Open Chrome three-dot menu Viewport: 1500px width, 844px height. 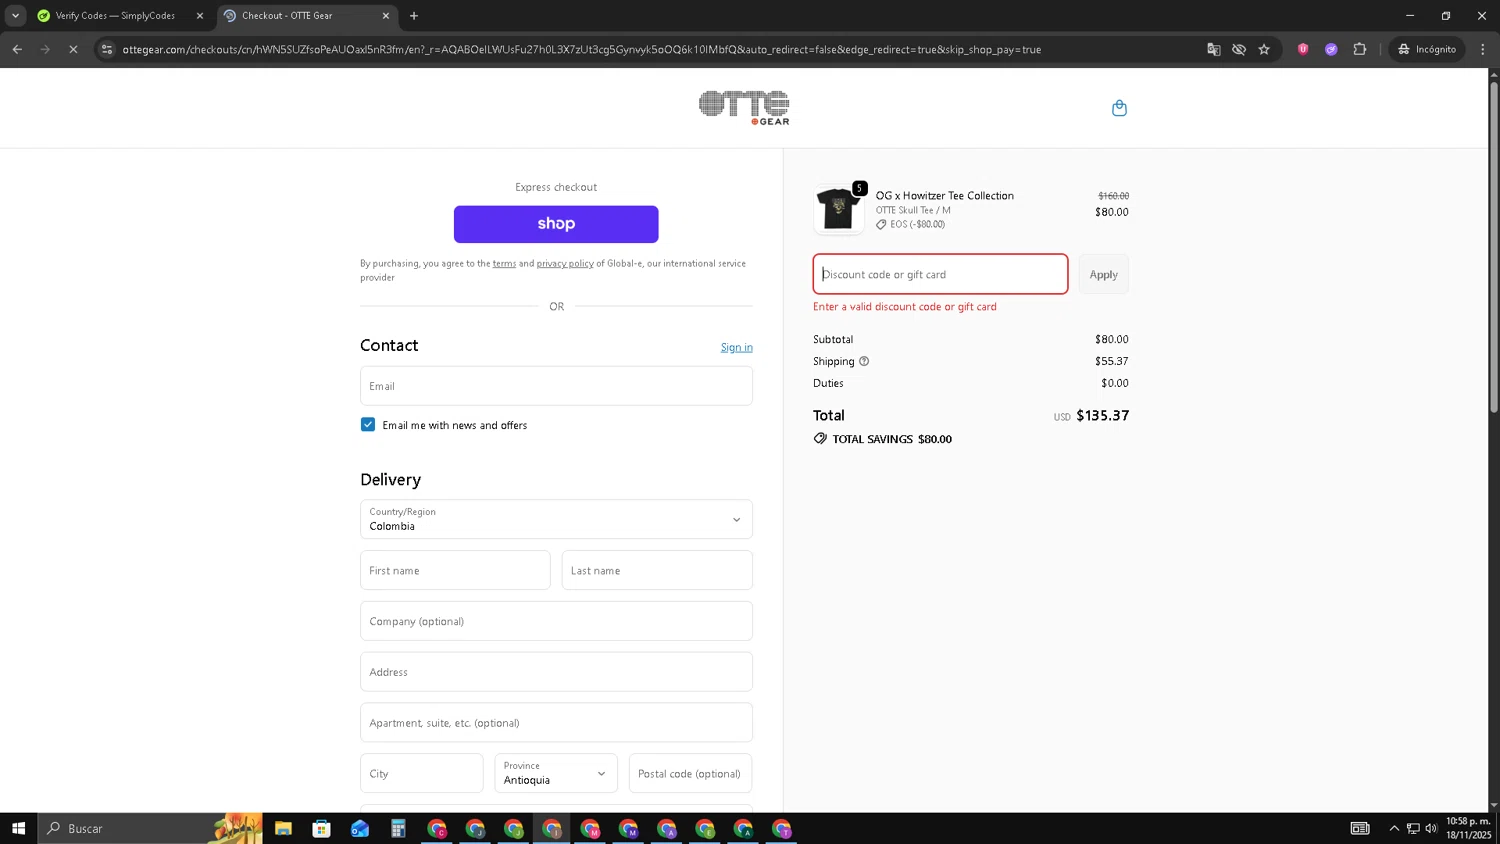1483,49
